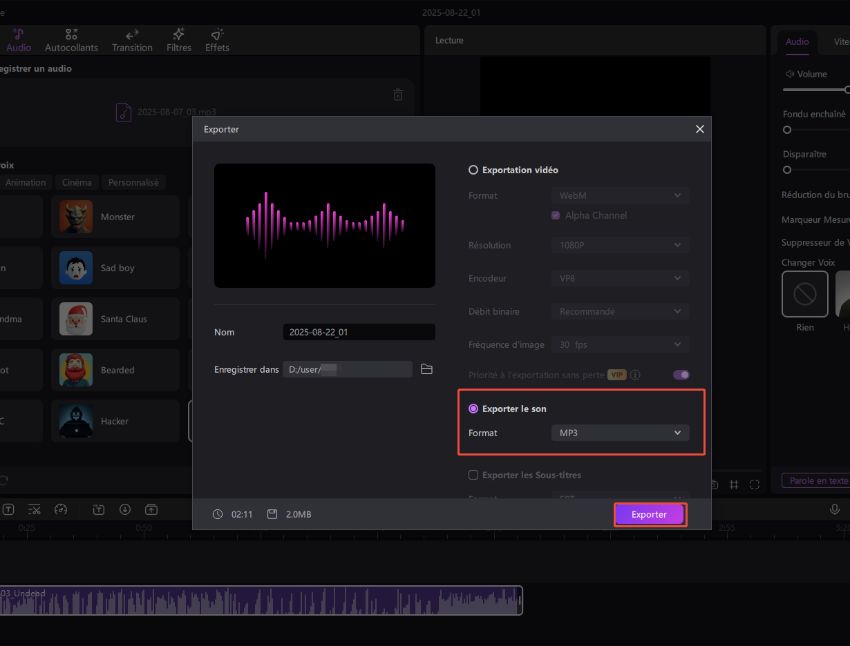Open the Transition panel
The width and height of the screenshot is (850, 646).
pyautogui.click(x=132, y=40)
